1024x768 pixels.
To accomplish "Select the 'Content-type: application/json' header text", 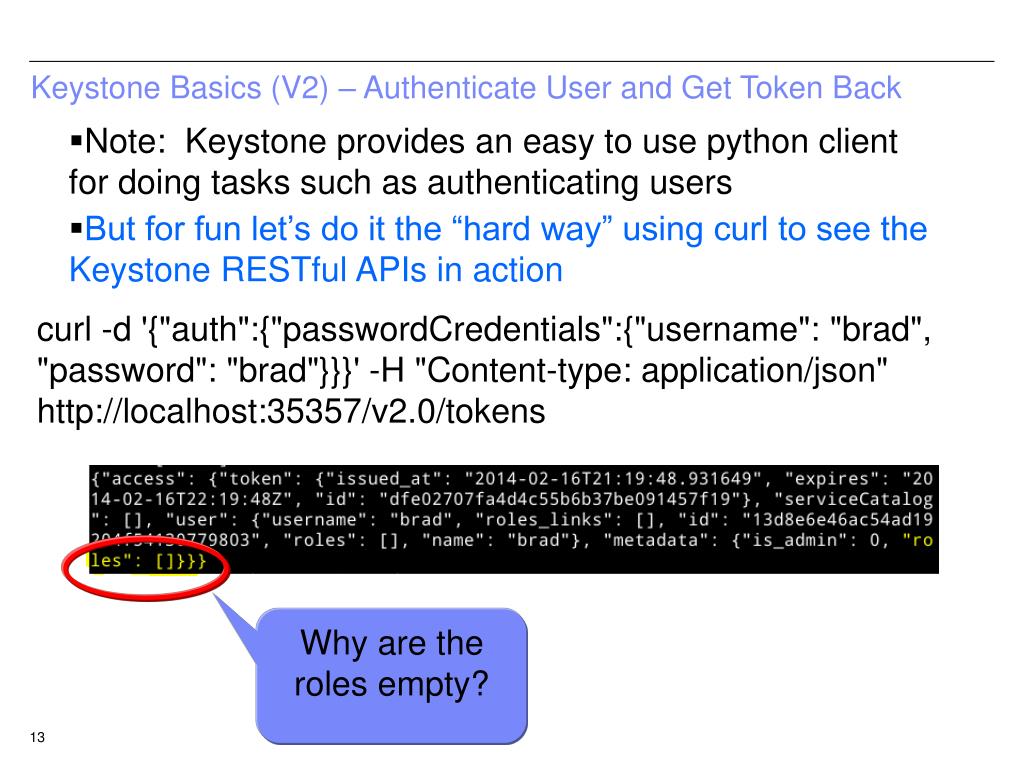I will click(x=650, y=370).
